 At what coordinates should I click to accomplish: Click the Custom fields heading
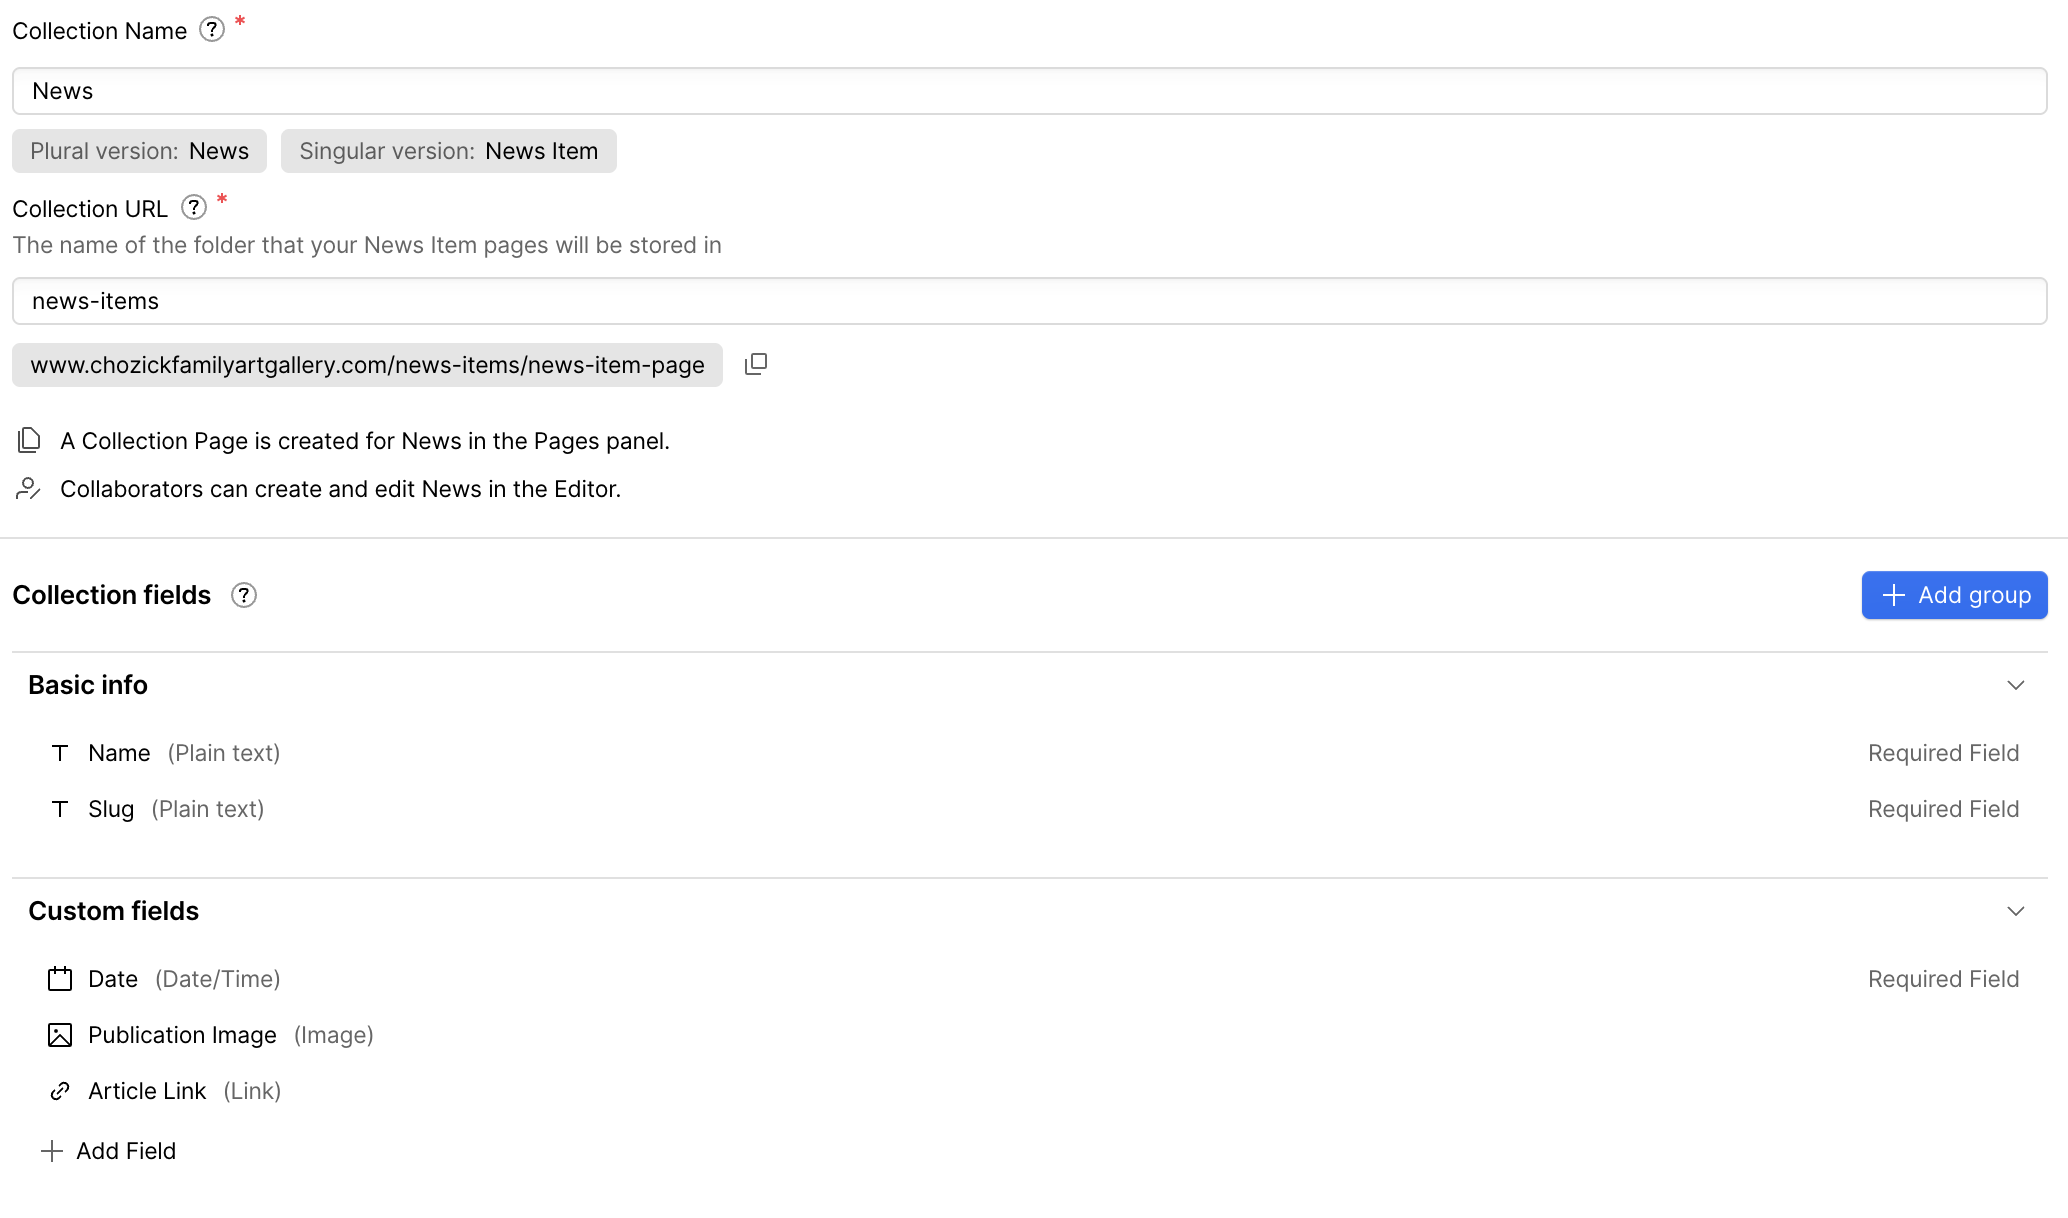click(113, 911)
